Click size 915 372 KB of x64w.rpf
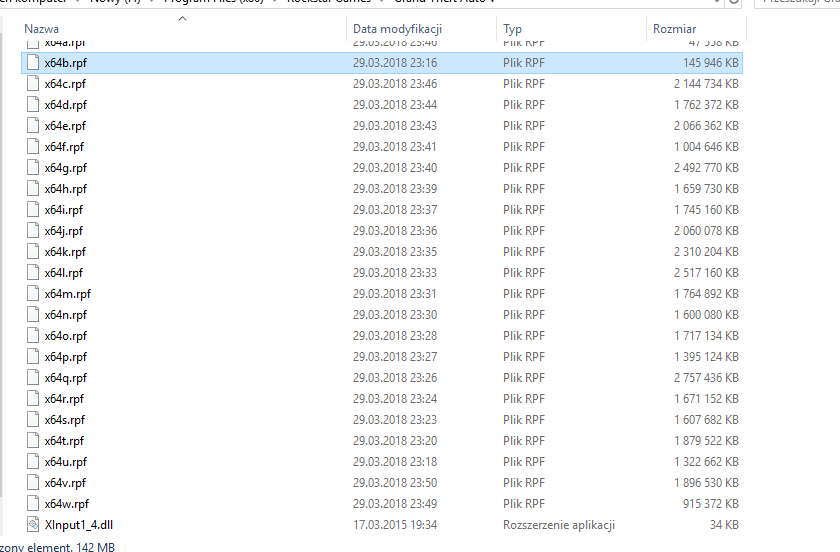840x552 pixels. (710, 503)
